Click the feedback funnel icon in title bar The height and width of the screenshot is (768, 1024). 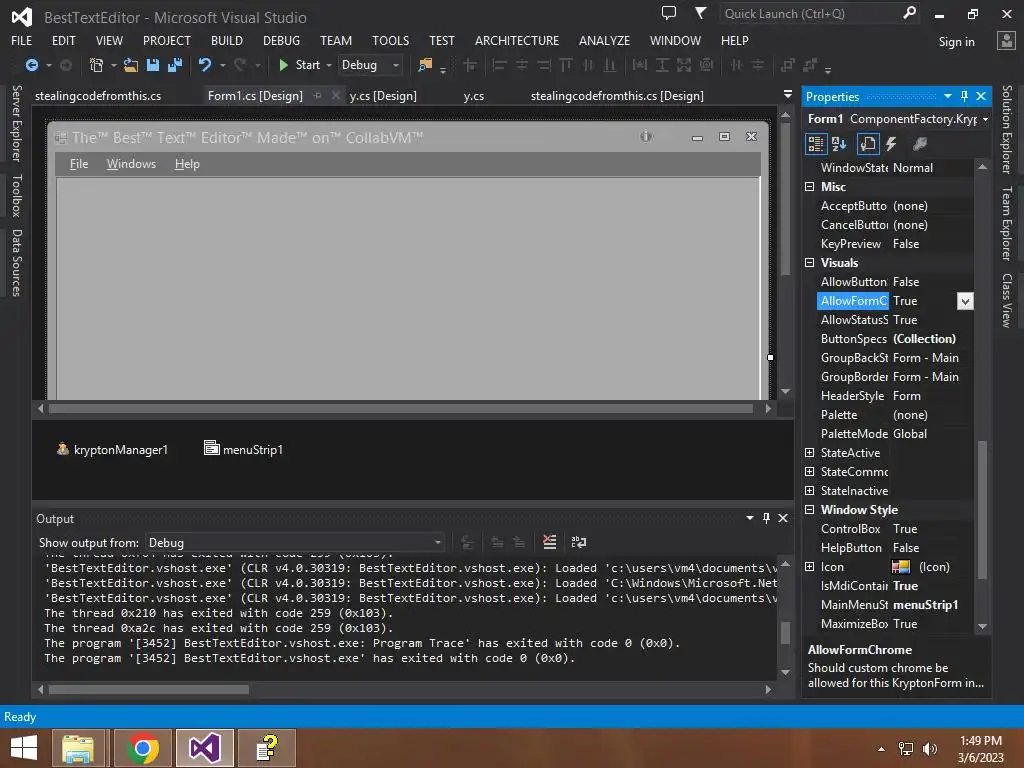[701, 13]
